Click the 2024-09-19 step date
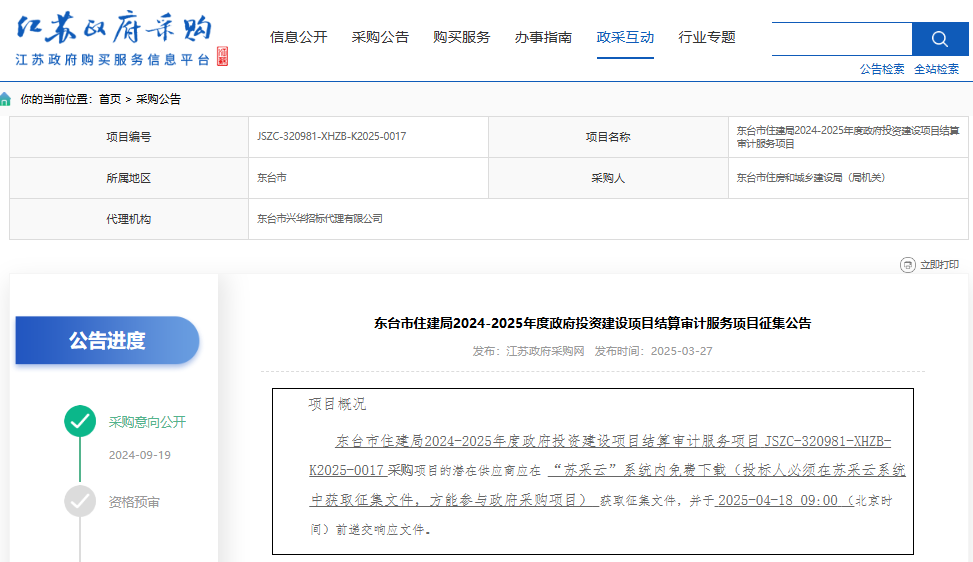The height and width of the screenshot is (562, 973). tap(140, 455)
